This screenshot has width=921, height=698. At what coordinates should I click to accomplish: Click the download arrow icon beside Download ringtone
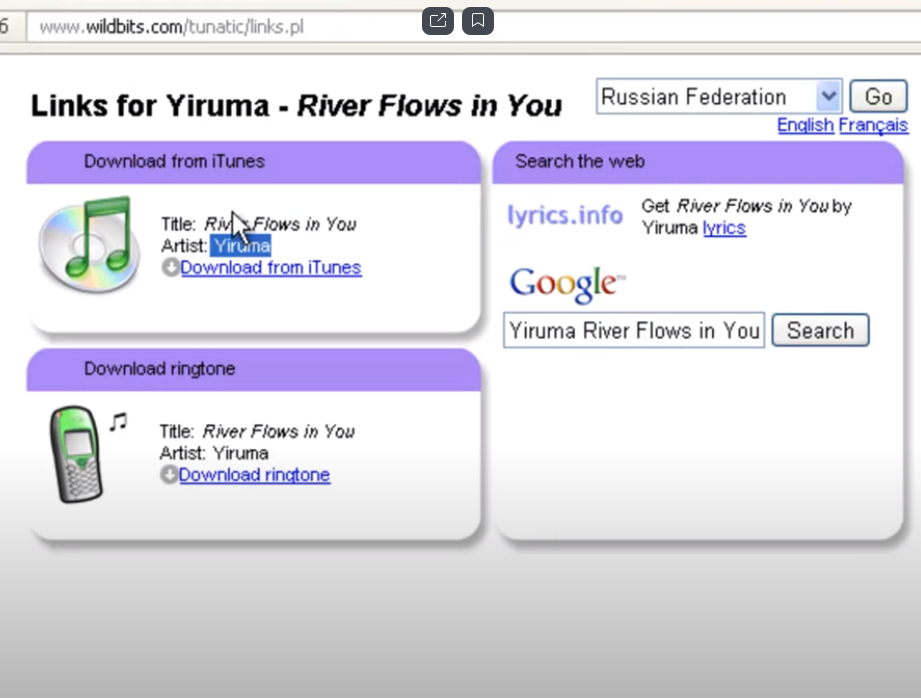pyautogui.click(x=169, y=475)
